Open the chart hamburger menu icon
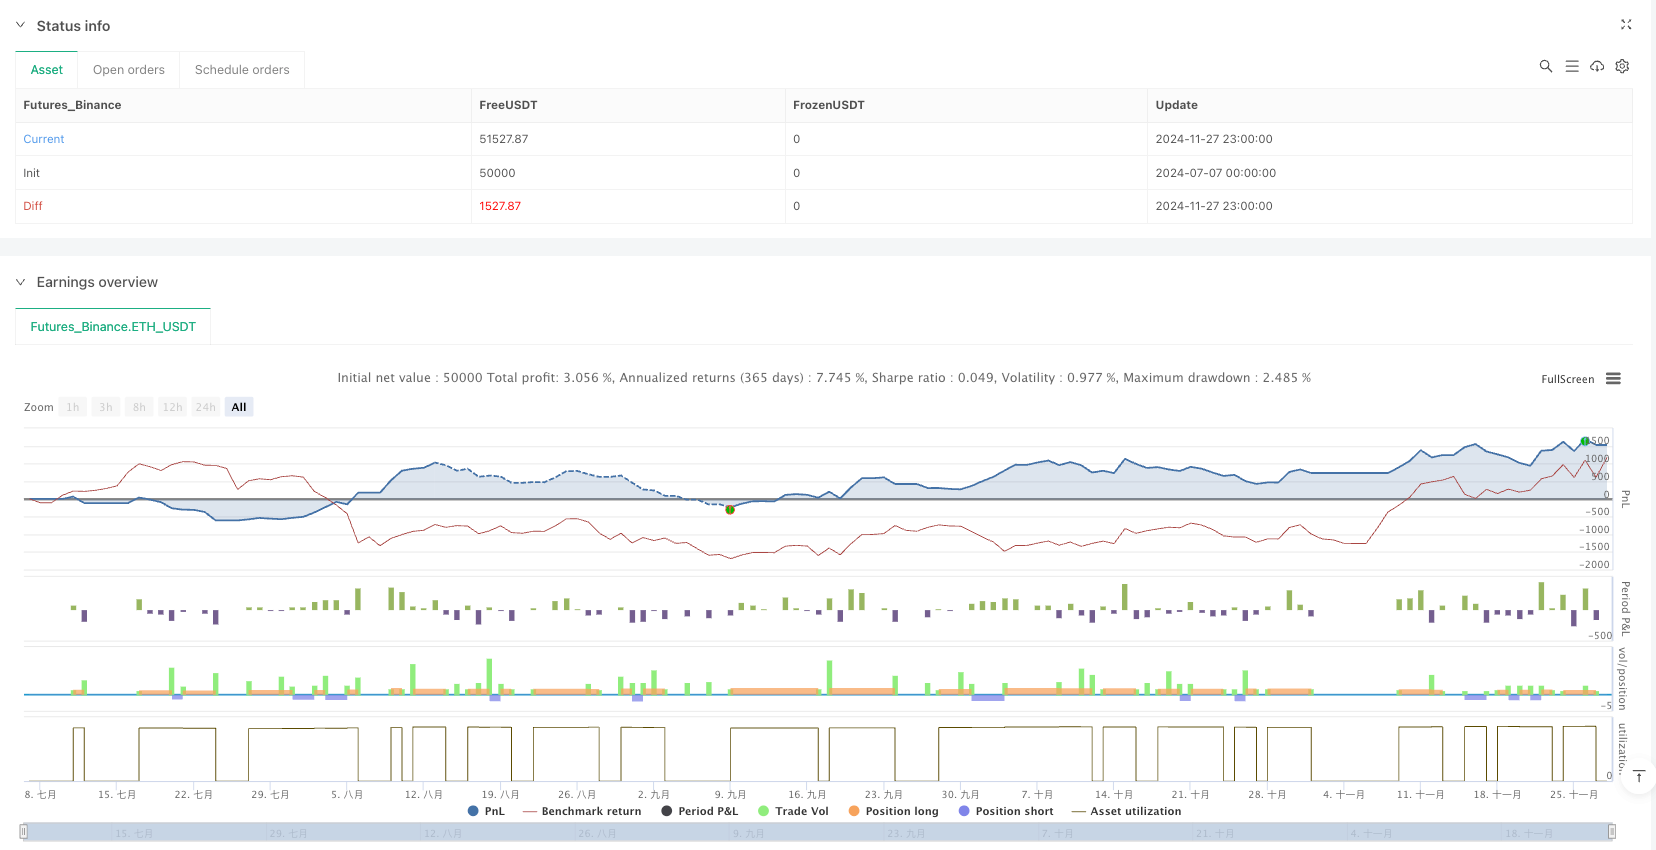Screen dimensions: 1656x850 (x=1613, y=379)
